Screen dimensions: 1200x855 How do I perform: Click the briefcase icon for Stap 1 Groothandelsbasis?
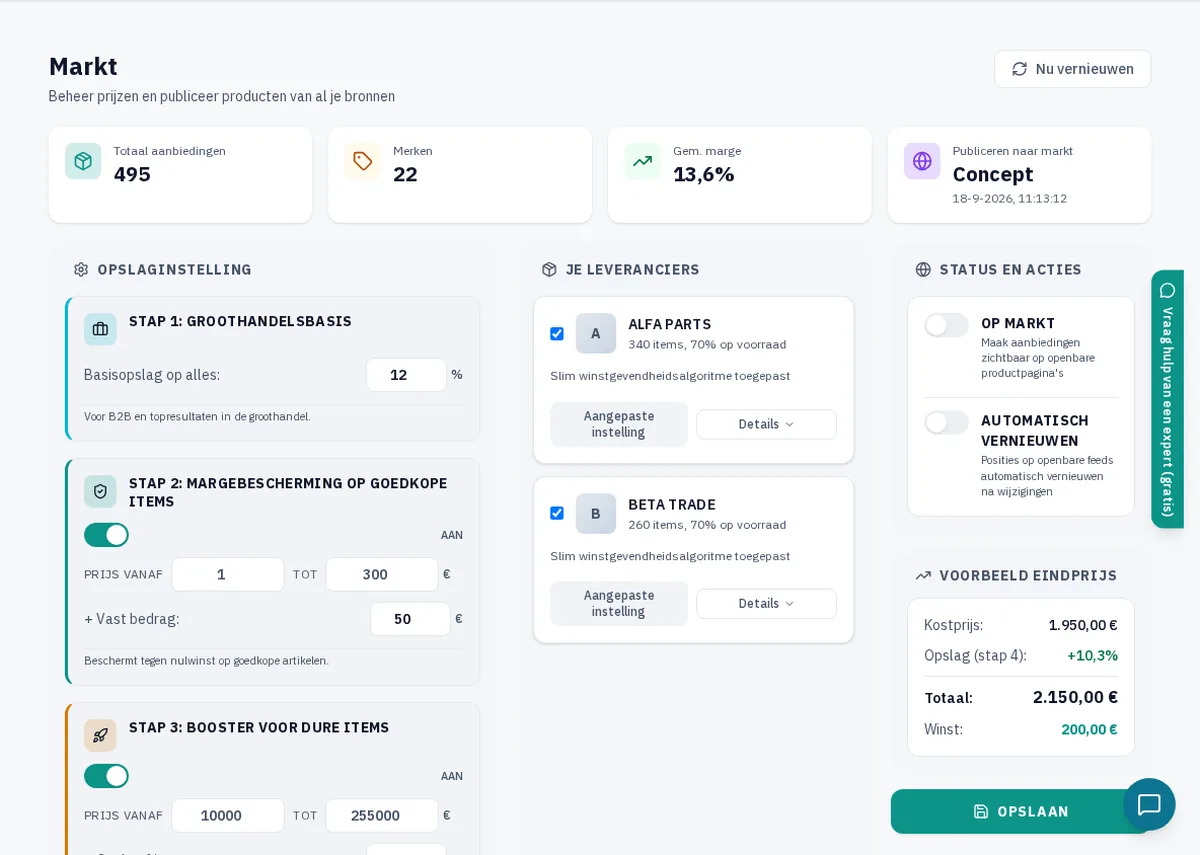pos(100,329)
